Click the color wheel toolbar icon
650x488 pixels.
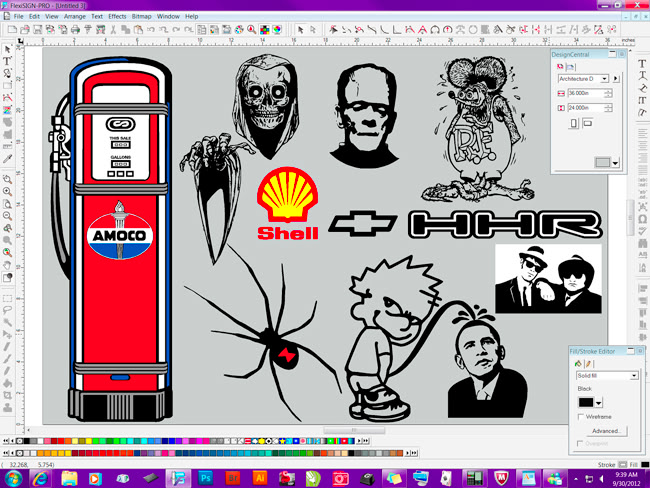point(277,29)
